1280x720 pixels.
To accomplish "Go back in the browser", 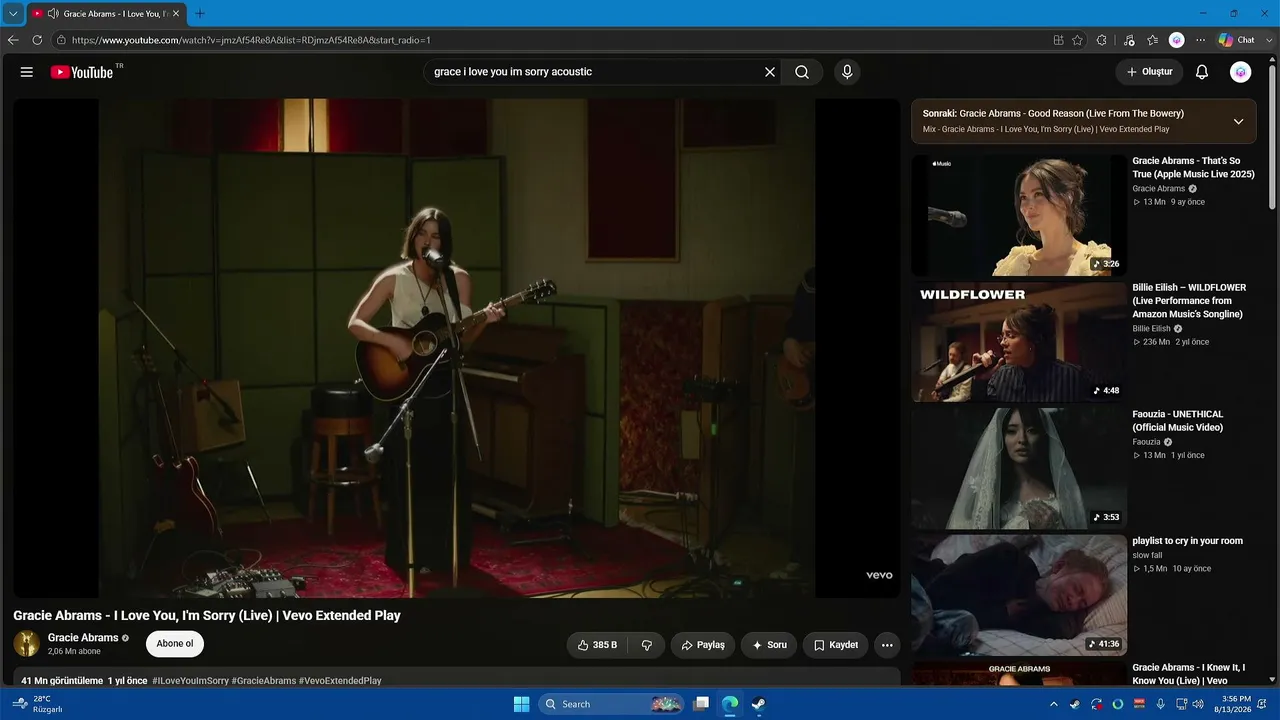I will point(13,40).
